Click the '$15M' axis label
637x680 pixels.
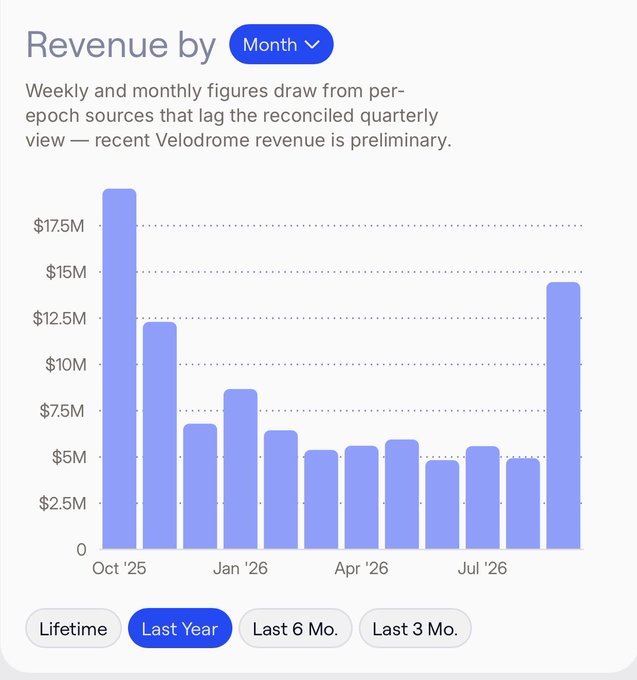pyautogui.click(x=66, y=272)
